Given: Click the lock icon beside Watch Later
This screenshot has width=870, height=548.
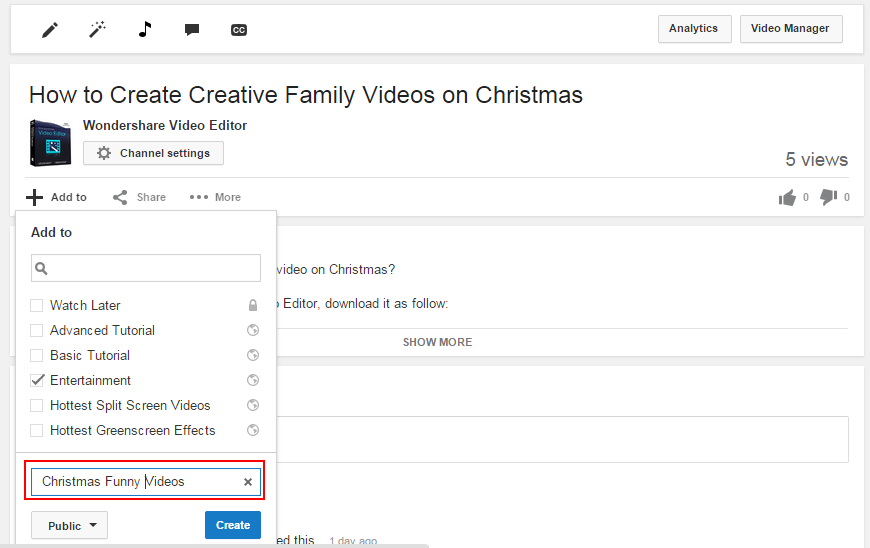Looking at the screenshot, I should [x=253, y=306].
